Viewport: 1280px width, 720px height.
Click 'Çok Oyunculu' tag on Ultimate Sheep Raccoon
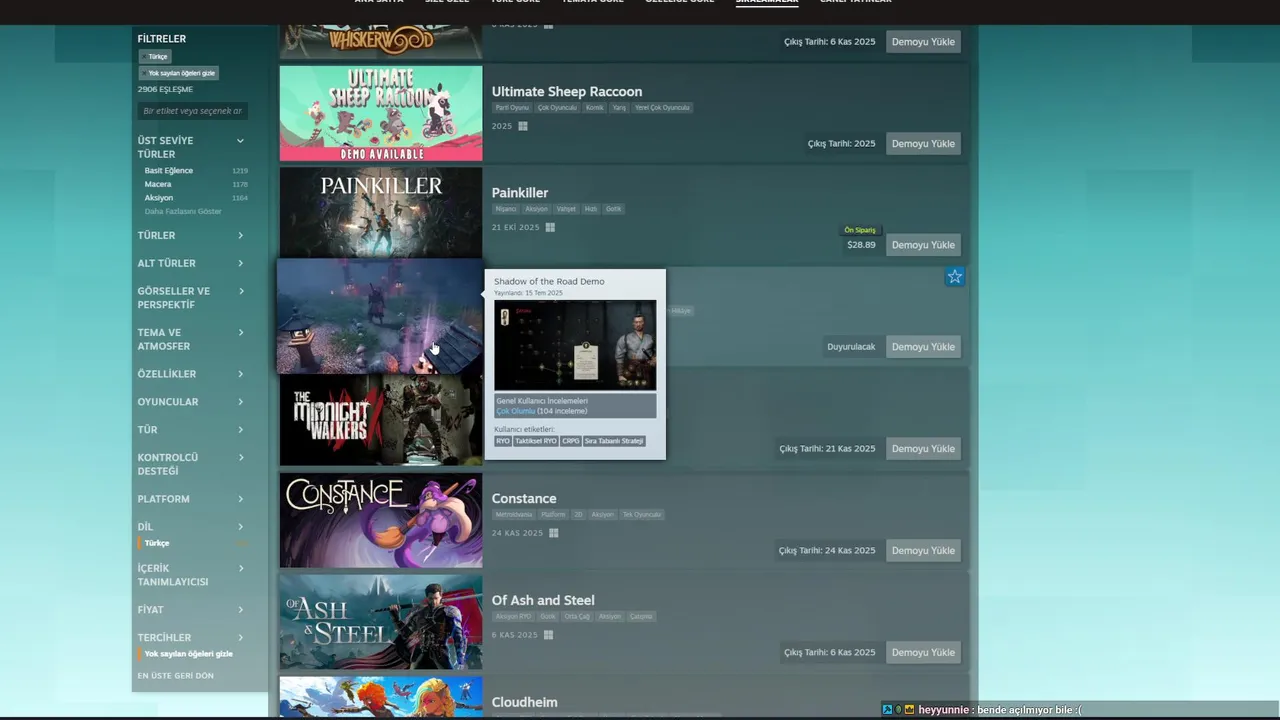pos(557,108)
